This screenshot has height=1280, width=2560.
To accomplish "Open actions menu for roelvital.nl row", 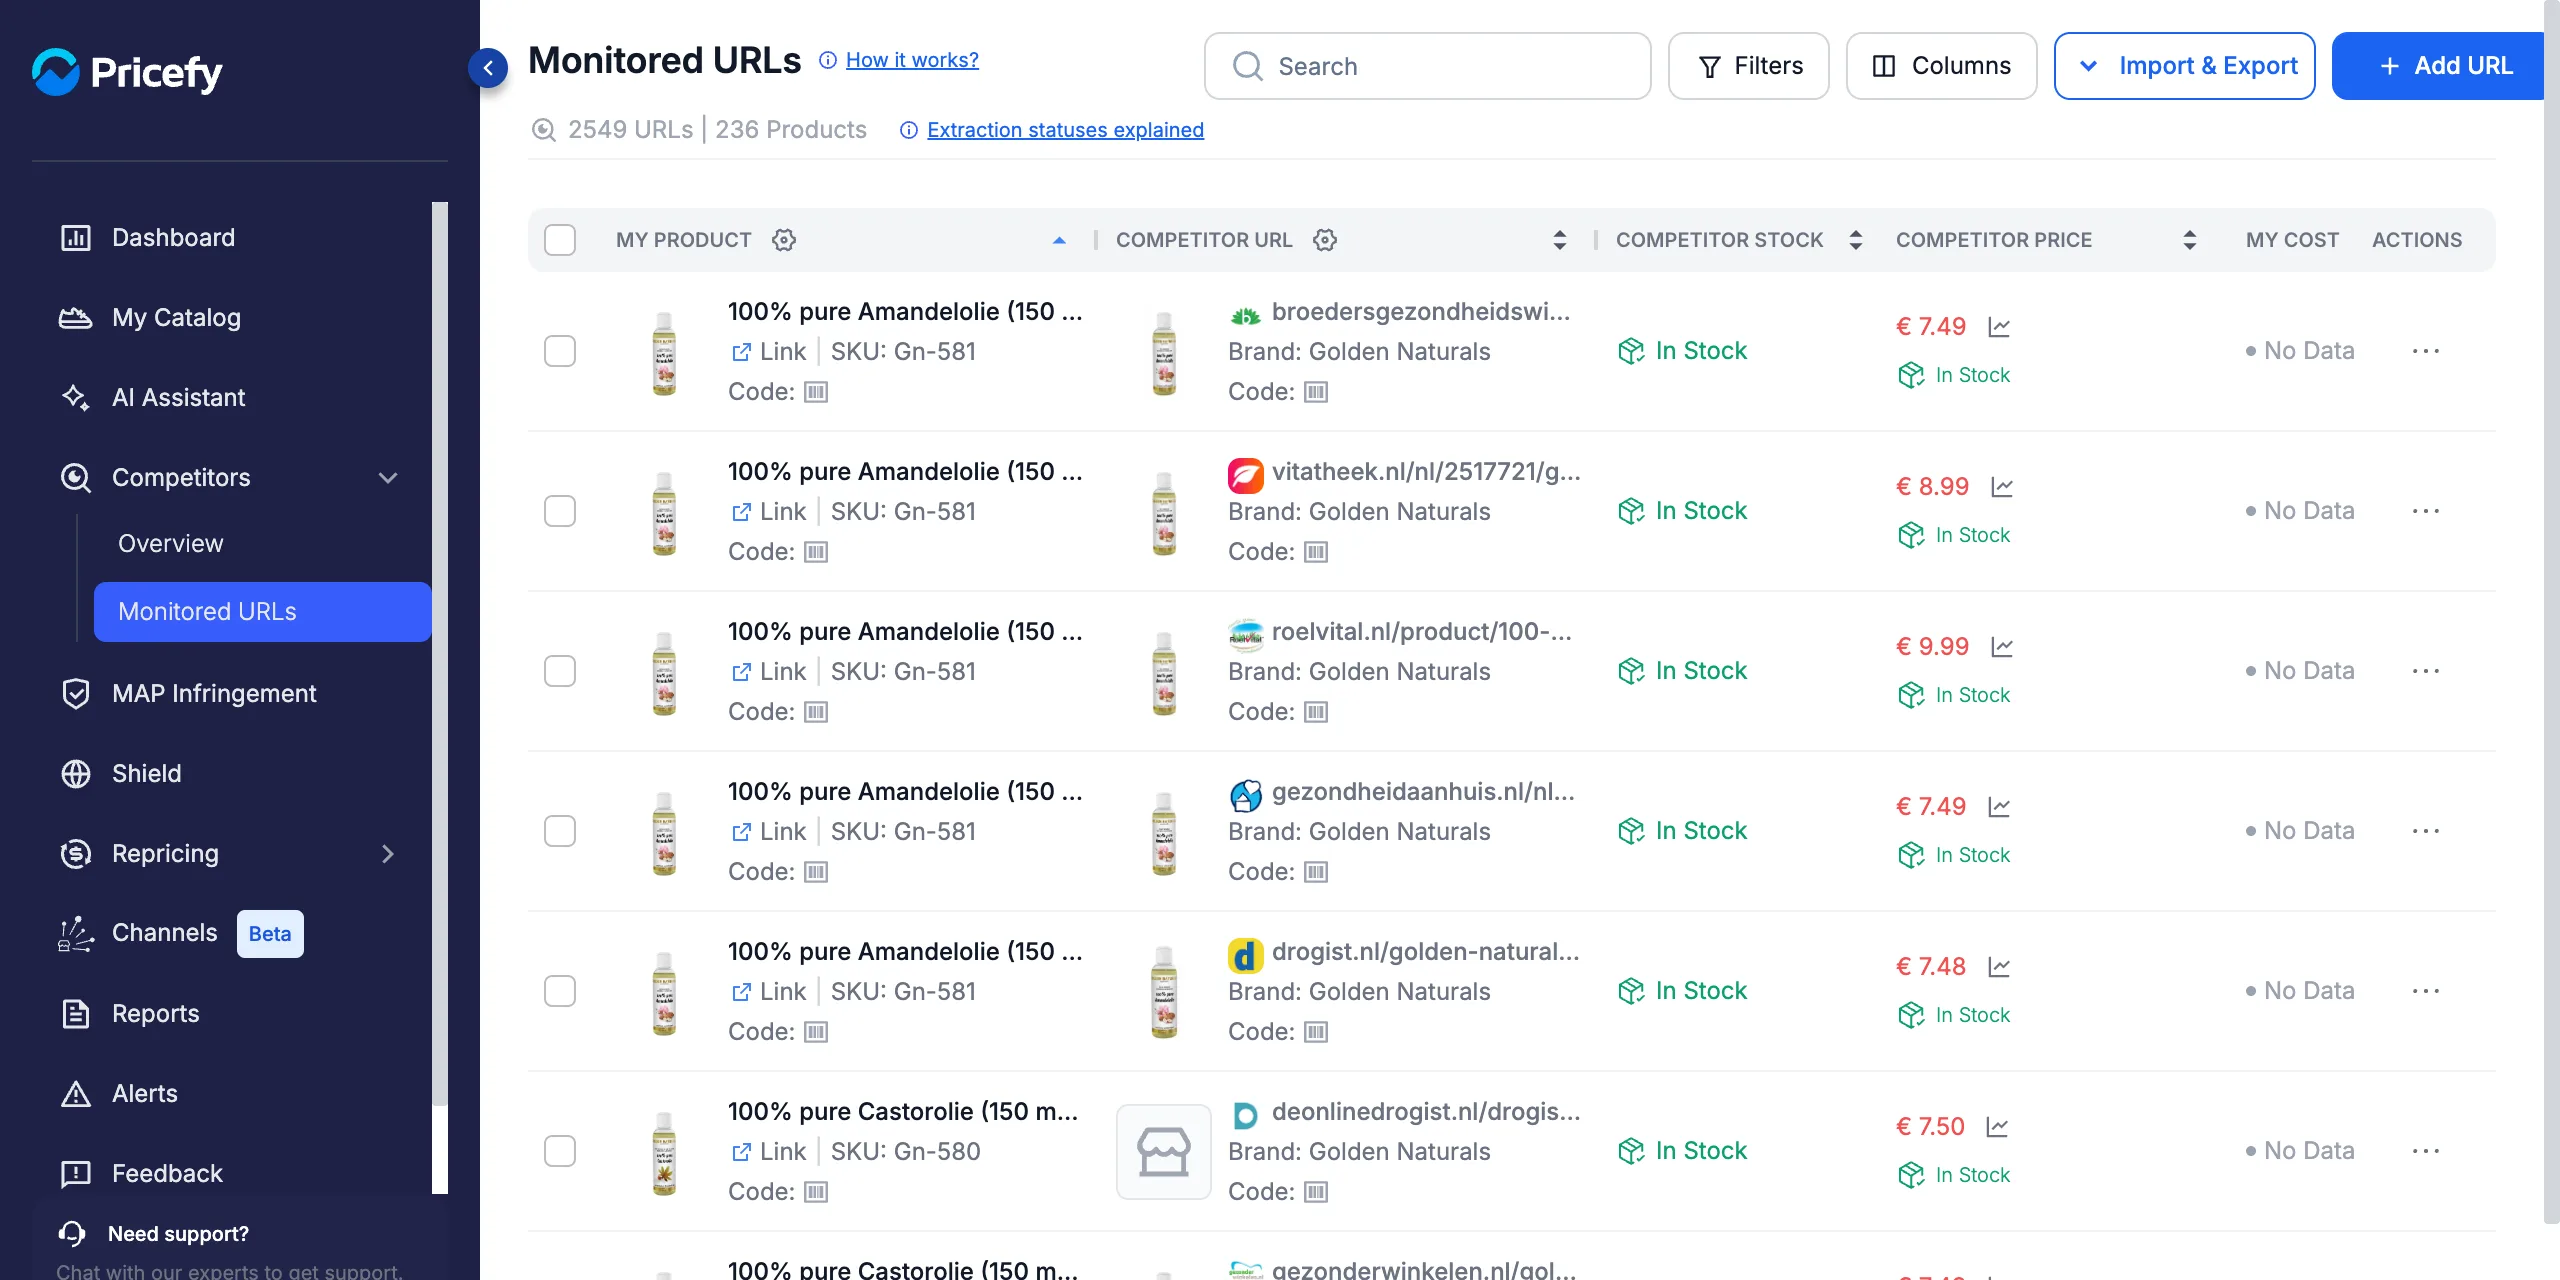I will pyautogui.click(x=2426, y=671).
